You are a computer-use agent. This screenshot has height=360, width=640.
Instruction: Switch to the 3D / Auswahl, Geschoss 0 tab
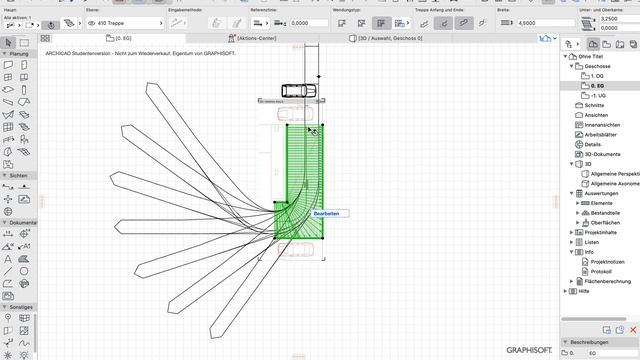[386, 38]
